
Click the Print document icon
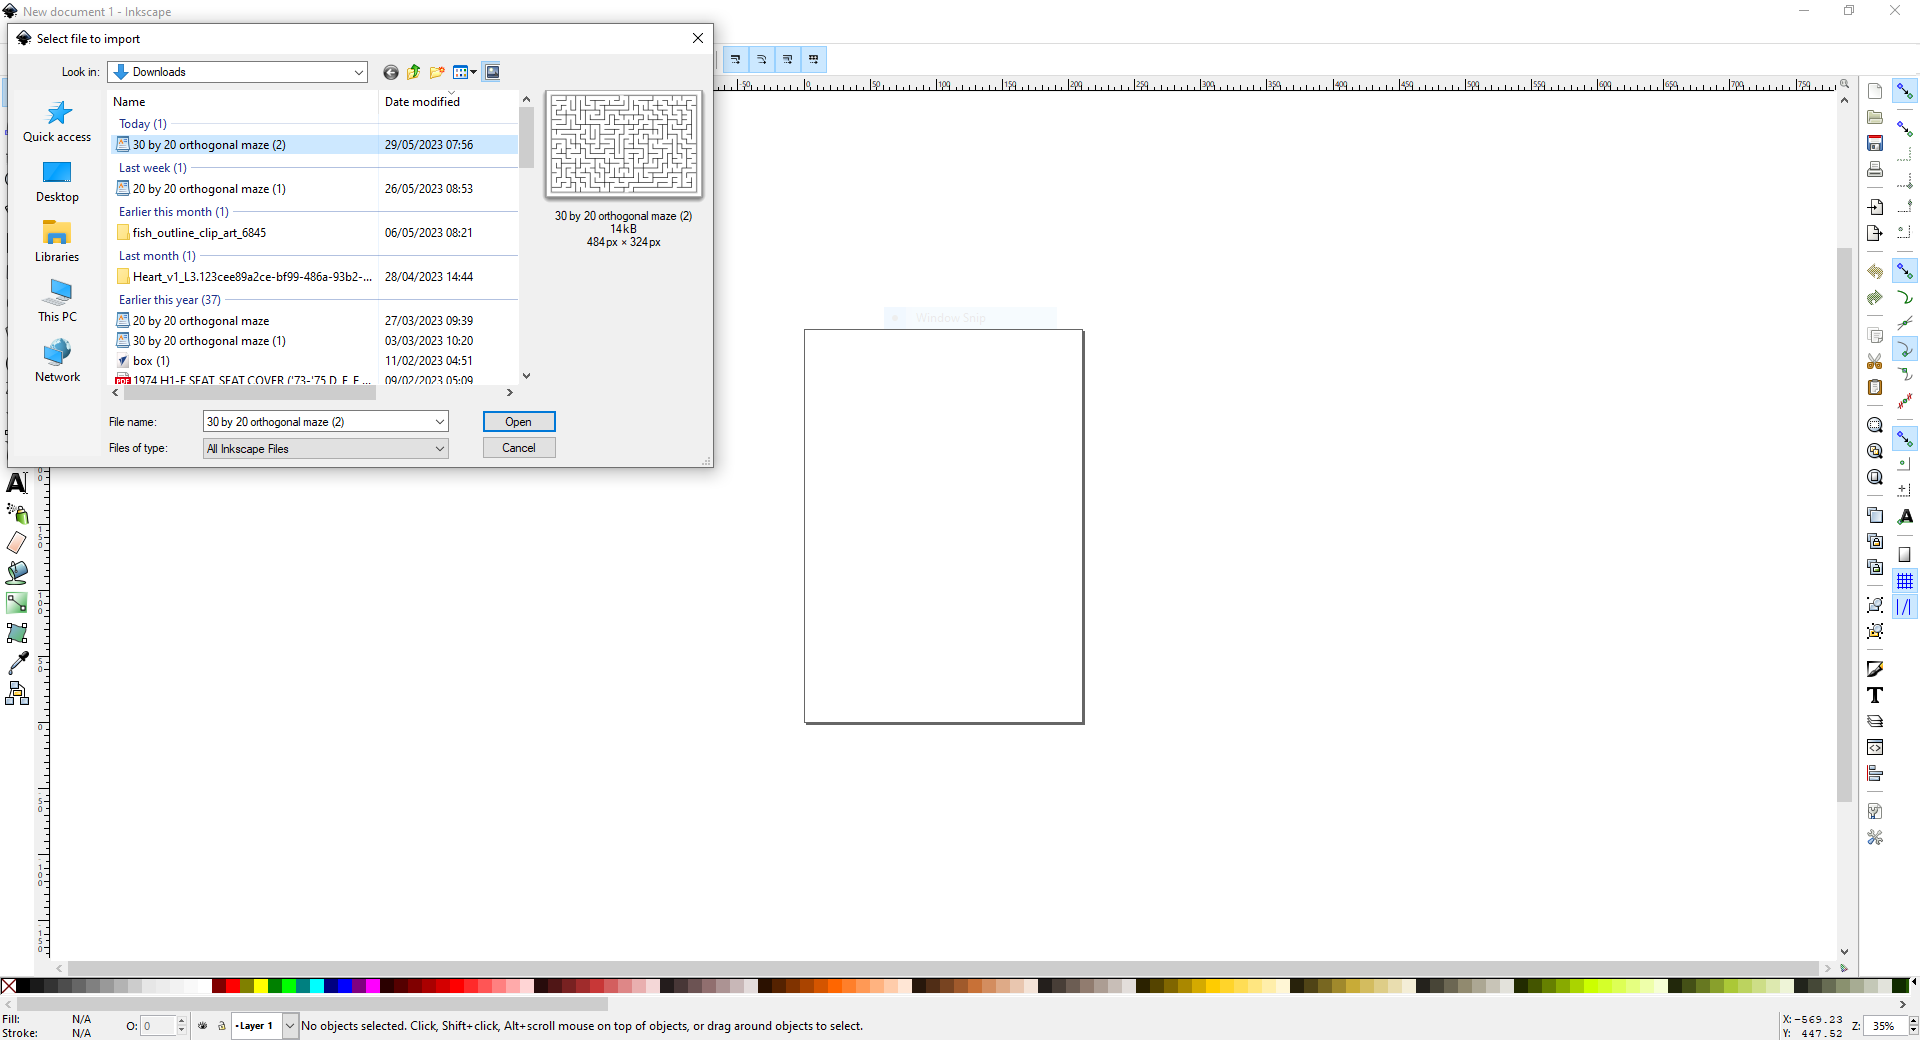1875,169
